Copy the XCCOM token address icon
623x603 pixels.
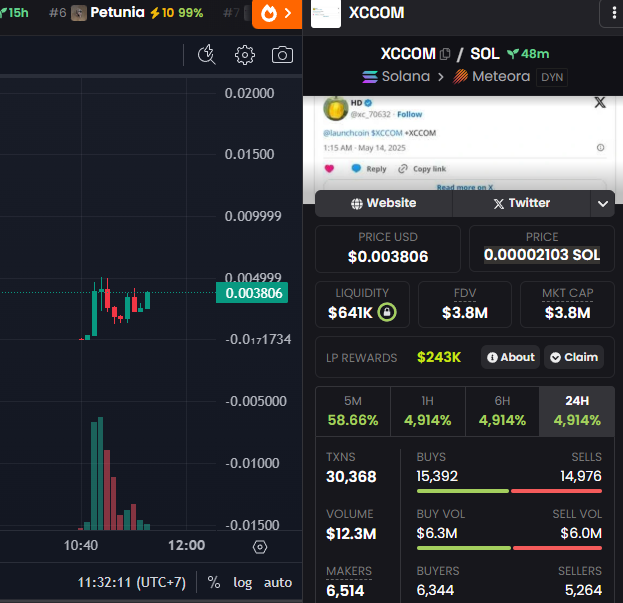[x=445, y=54]
